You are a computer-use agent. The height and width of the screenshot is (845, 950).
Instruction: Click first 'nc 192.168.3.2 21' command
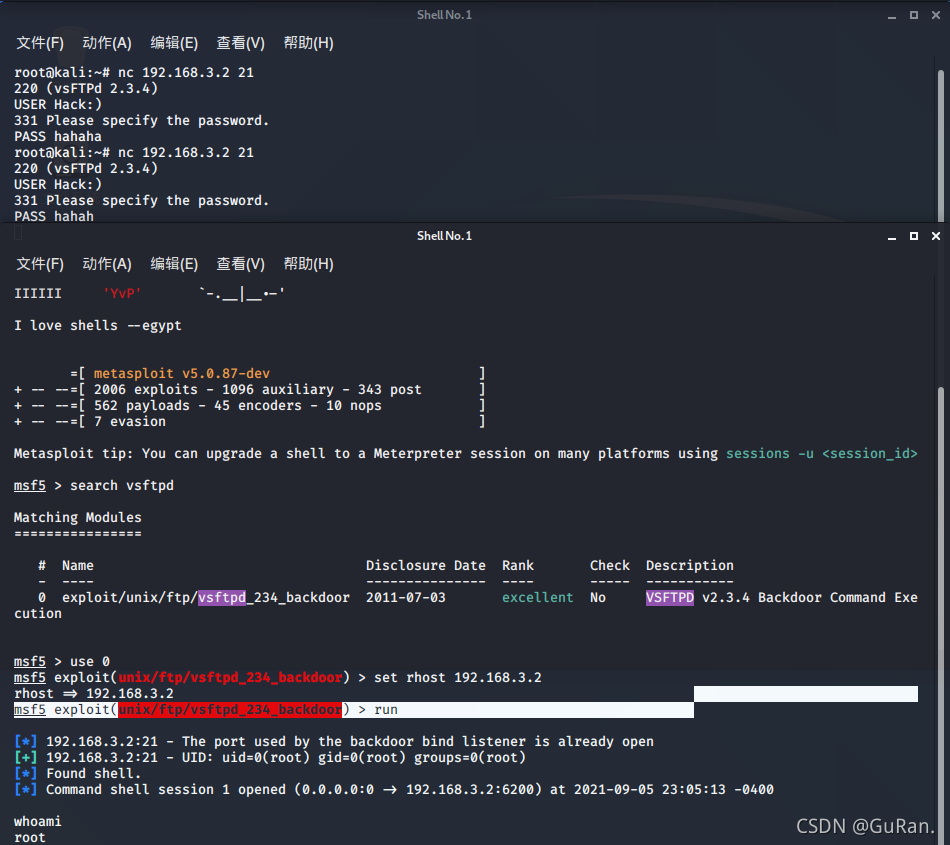coord(185,73)
